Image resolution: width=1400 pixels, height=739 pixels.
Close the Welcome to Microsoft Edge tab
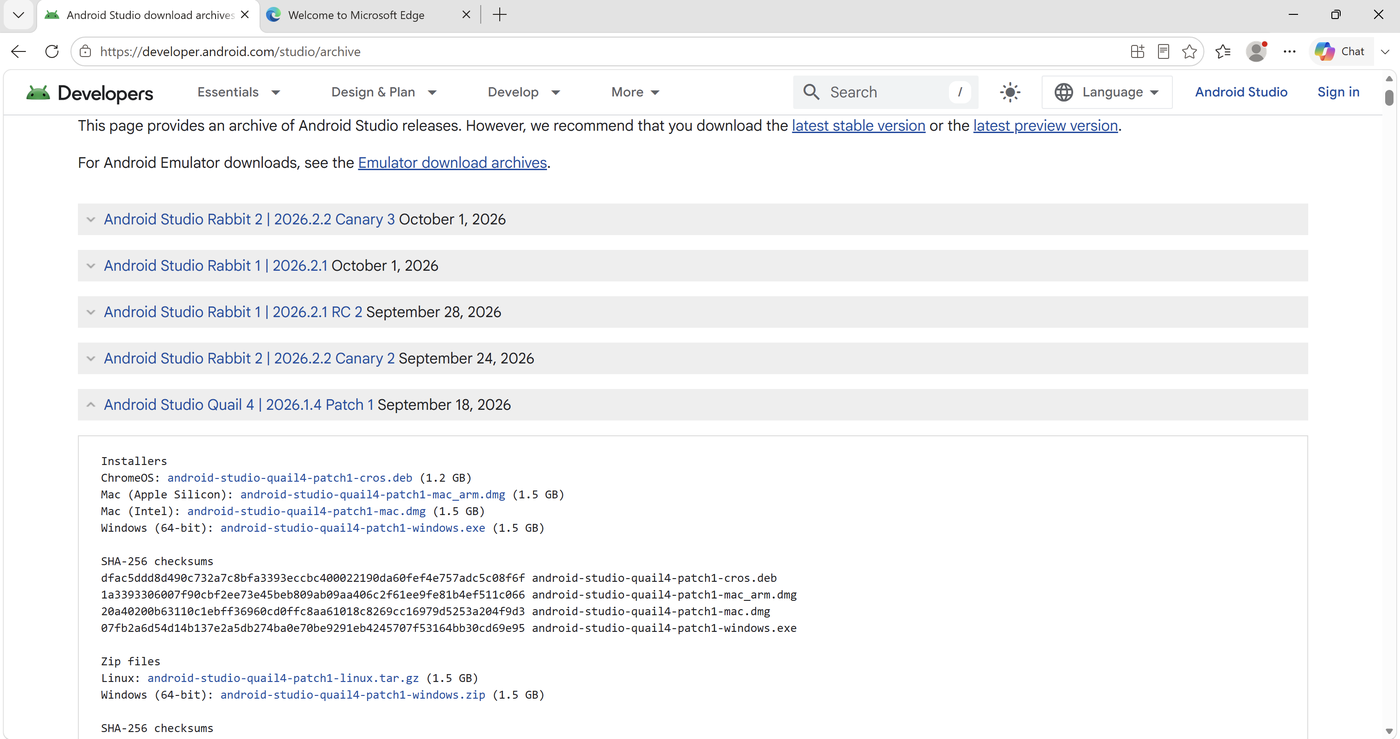point(467,15)
